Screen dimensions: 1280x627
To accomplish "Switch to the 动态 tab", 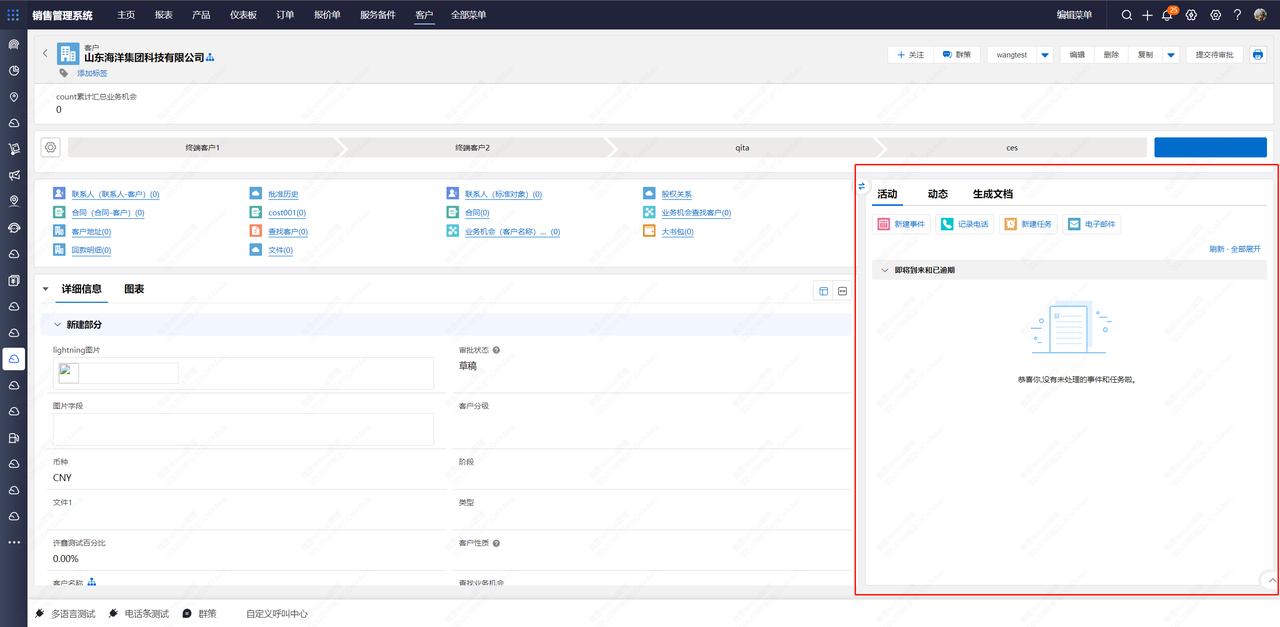I will click(937, 194).
